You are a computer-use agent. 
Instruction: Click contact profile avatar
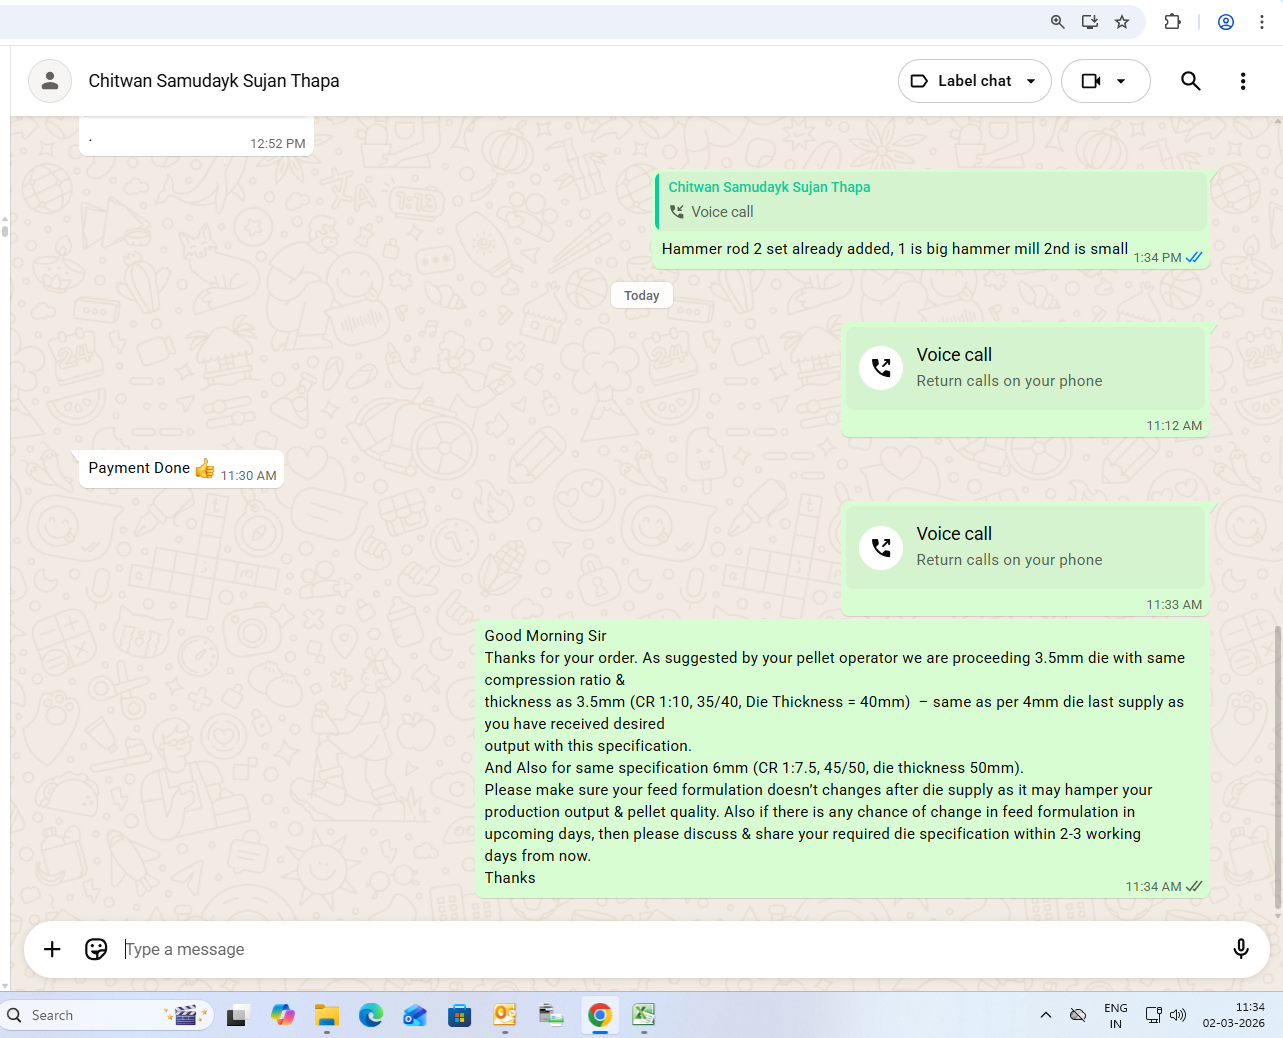pyautogui.click(x=50, y=81)
